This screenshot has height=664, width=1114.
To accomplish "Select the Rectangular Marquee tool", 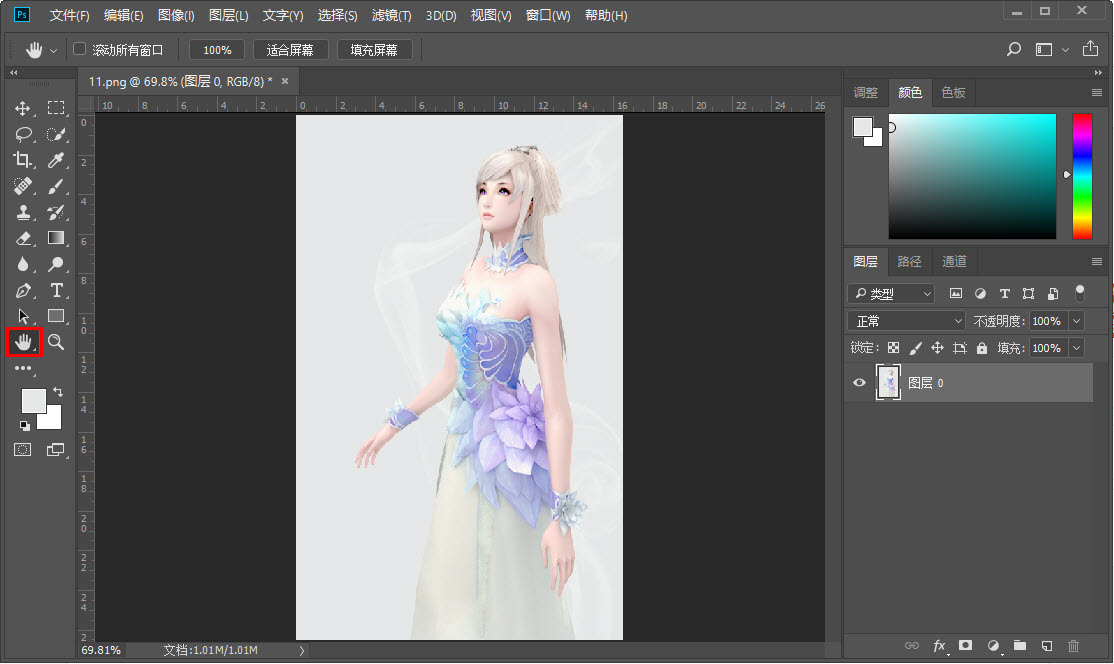I will [56, 108].
